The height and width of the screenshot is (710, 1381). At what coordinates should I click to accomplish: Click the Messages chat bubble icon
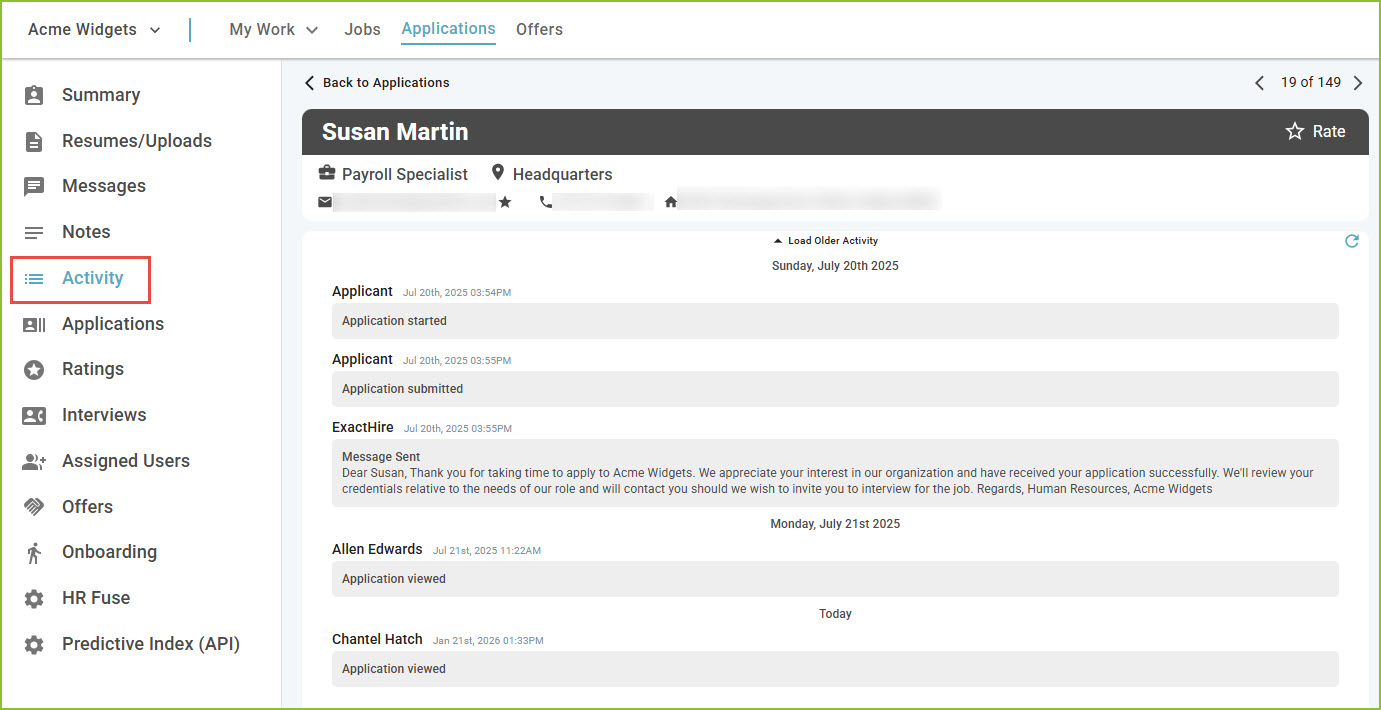click(x=34, y=186)
